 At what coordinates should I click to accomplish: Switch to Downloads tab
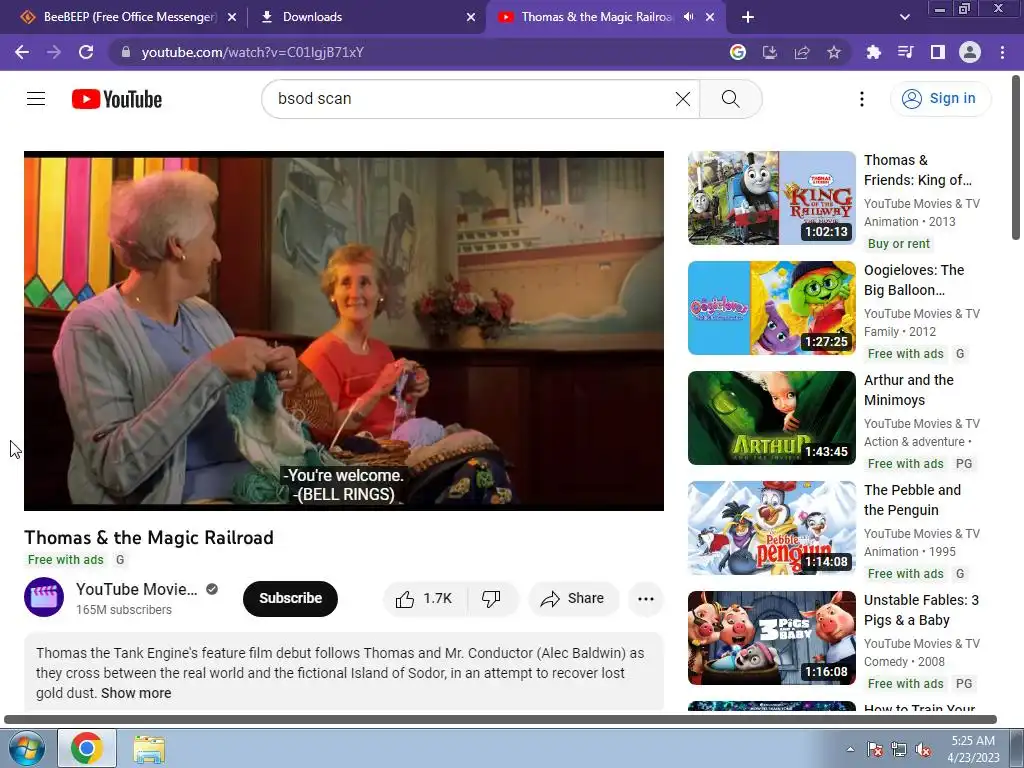pos(312,17)
